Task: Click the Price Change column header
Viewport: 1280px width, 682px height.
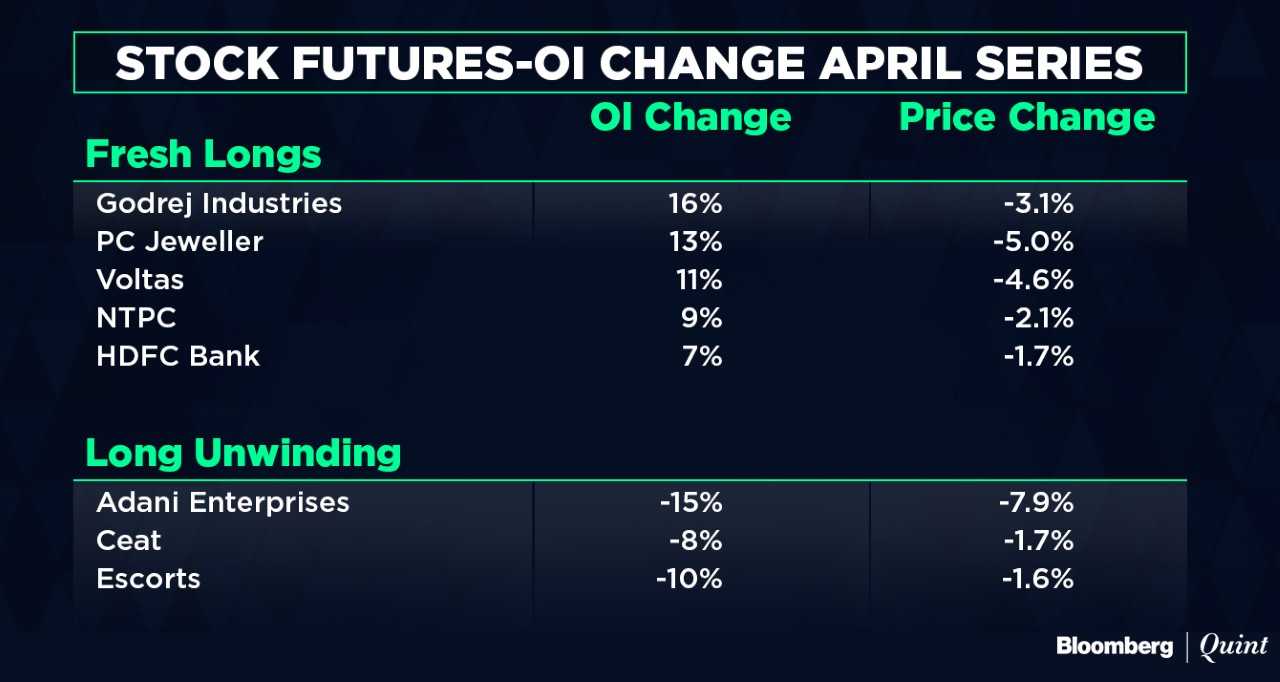Action: tap(1027, 117)
